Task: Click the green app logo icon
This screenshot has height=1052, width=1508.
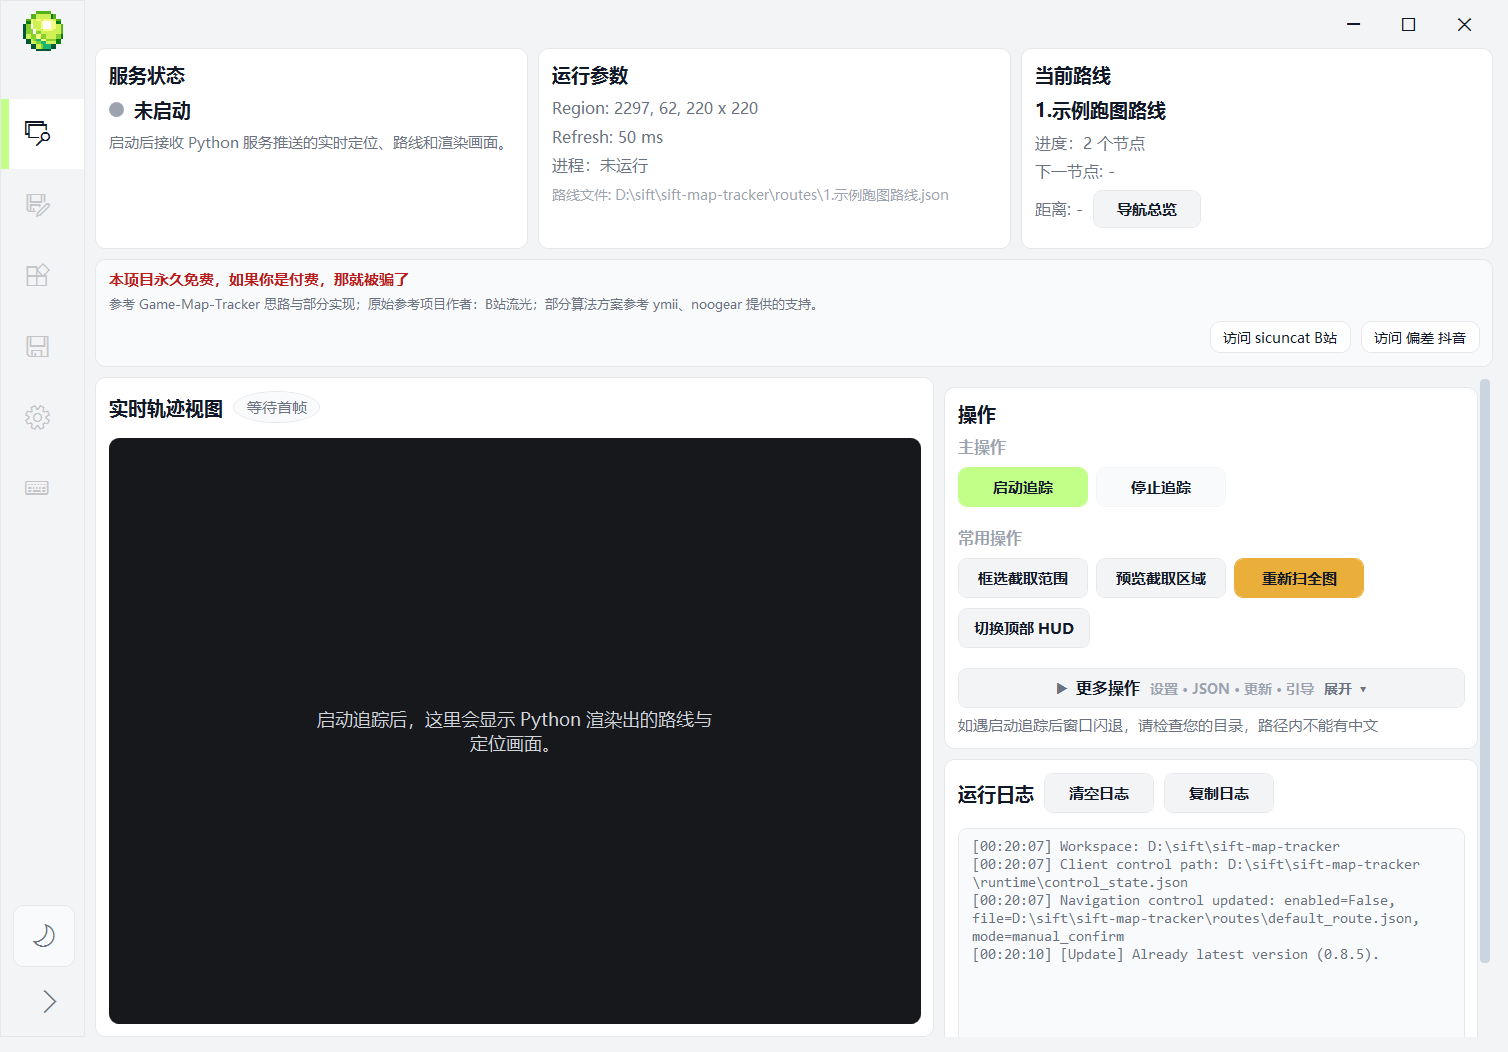Action: pyautogui.click(x=43, y=31)
